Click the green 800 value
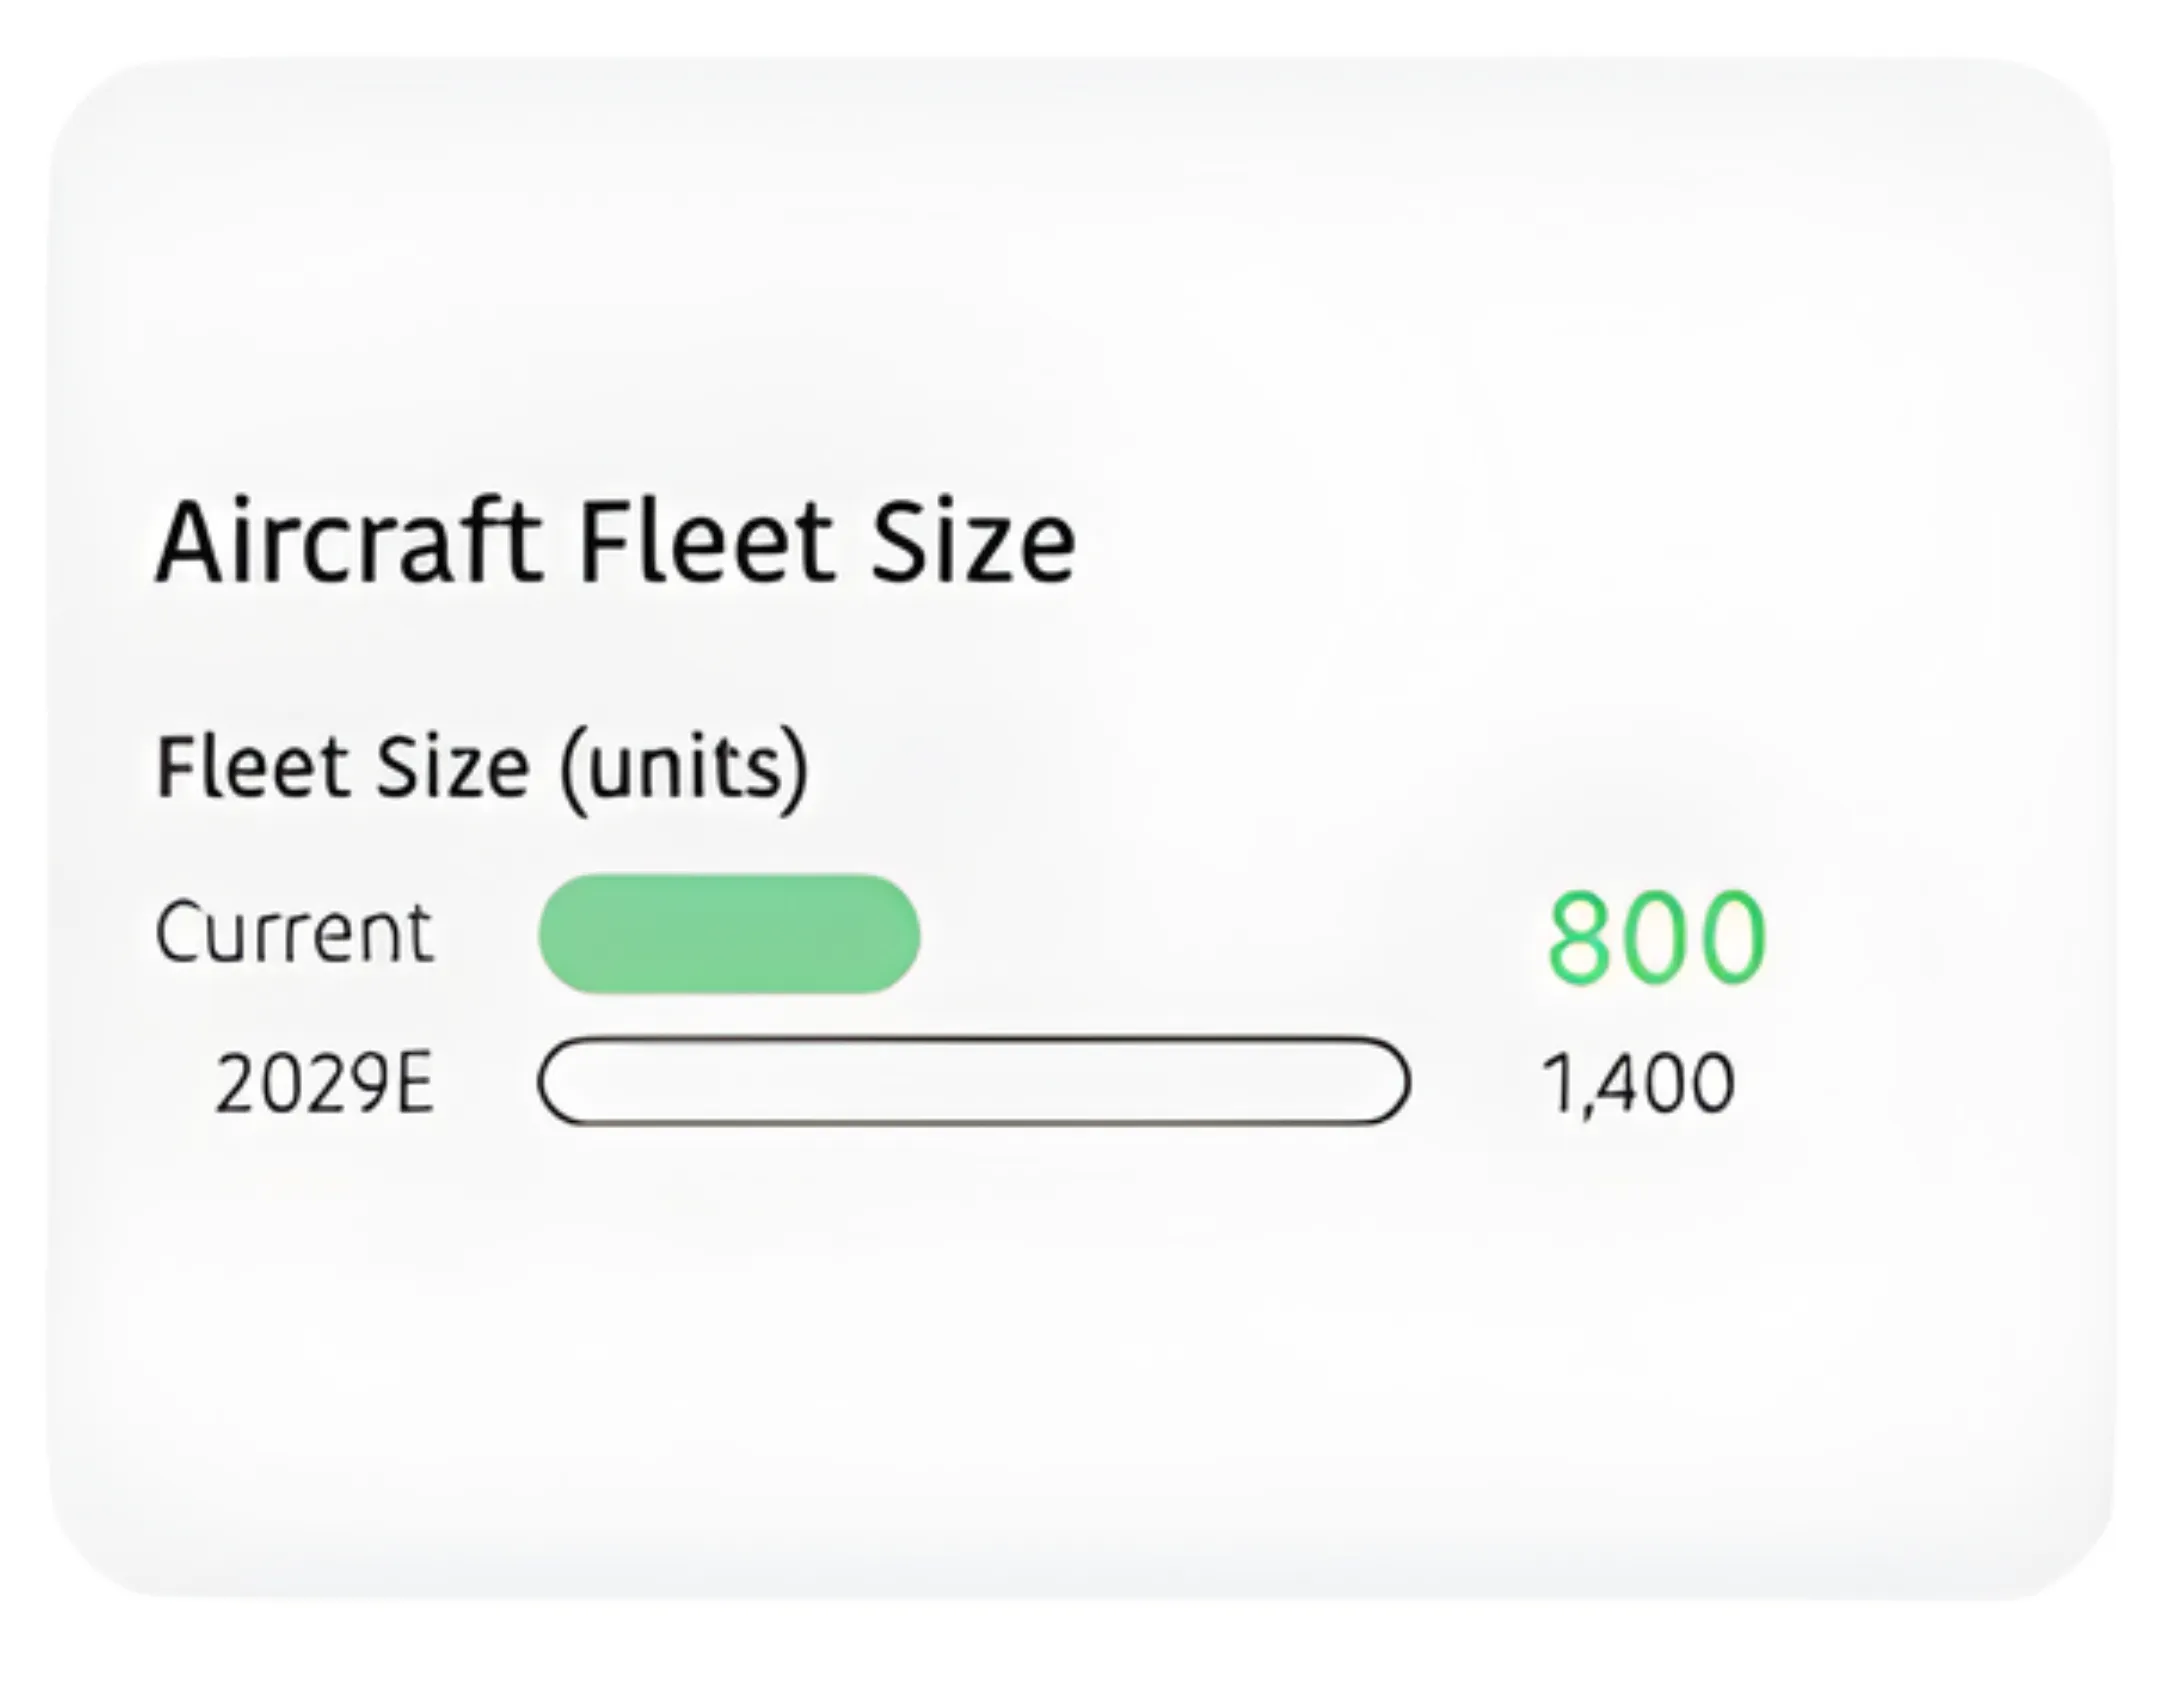Screen dimensions: 2175x1694 click(x=1656, y=937)
